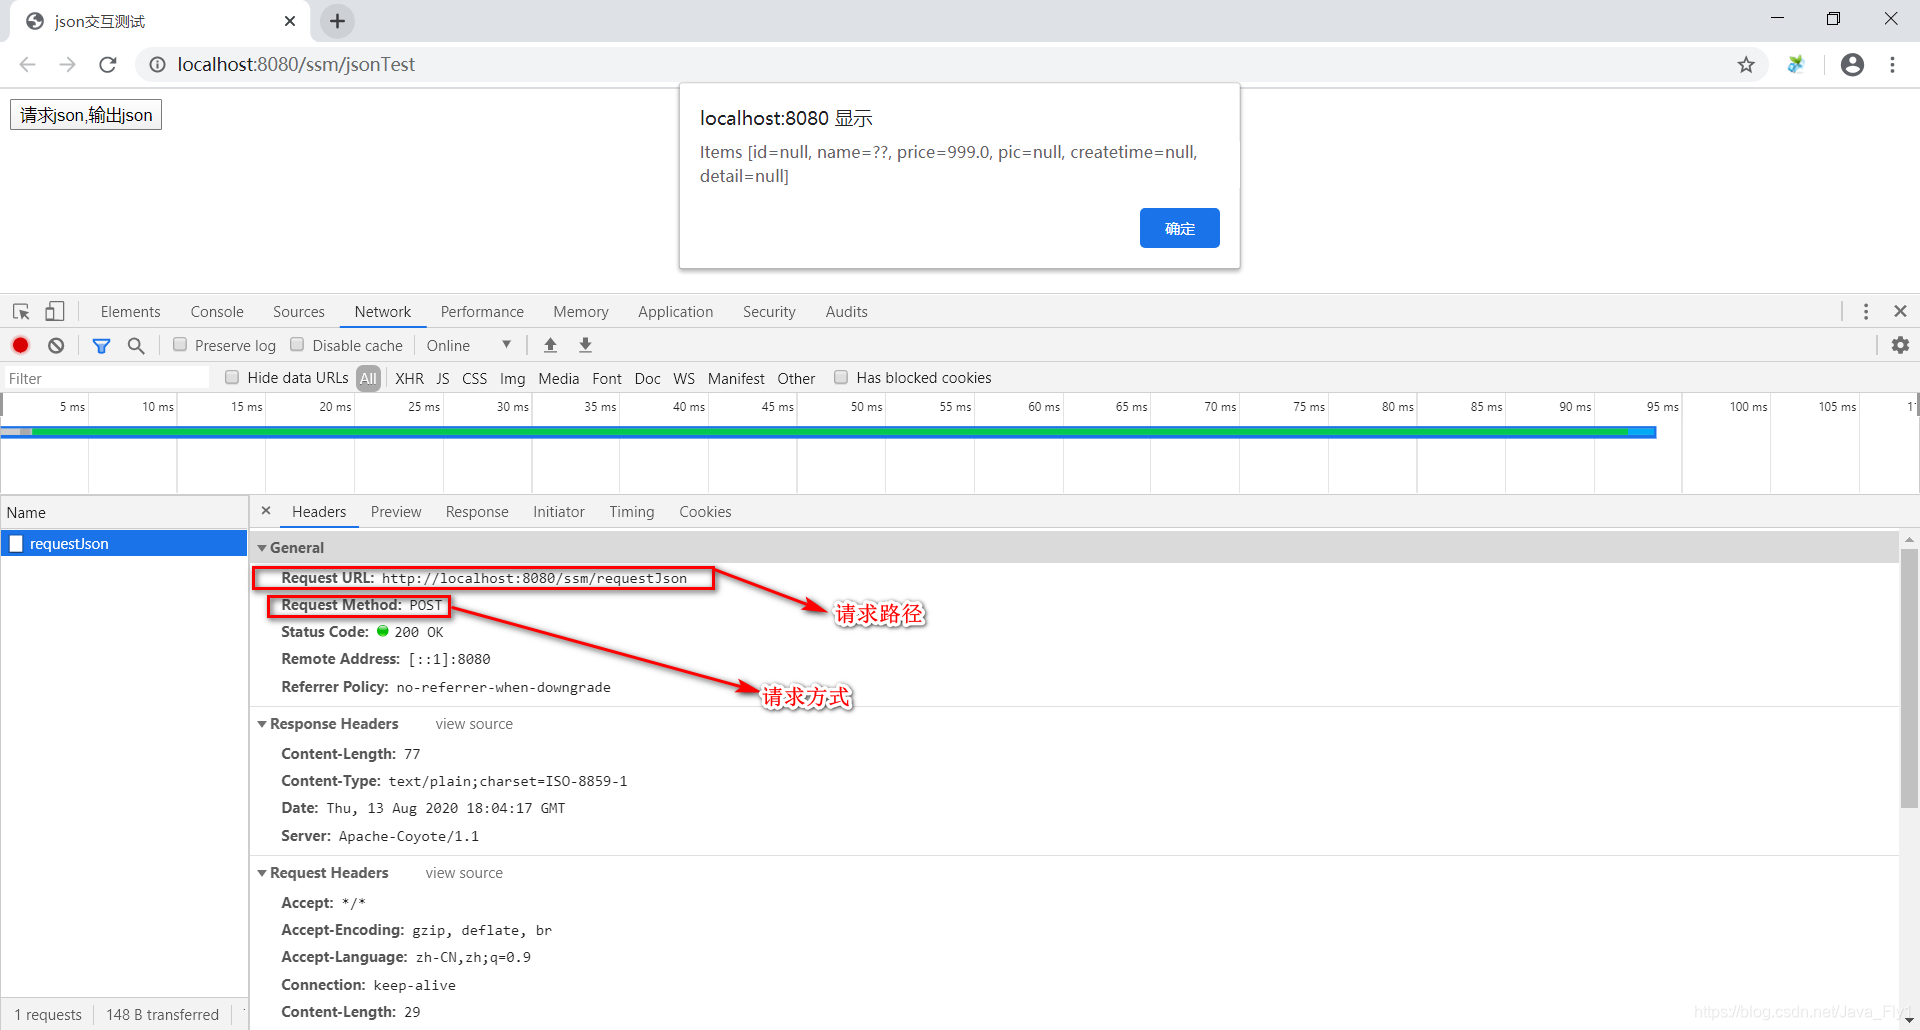Collapse the Request Headers section

pyautogui.click(x=262, y=873)
